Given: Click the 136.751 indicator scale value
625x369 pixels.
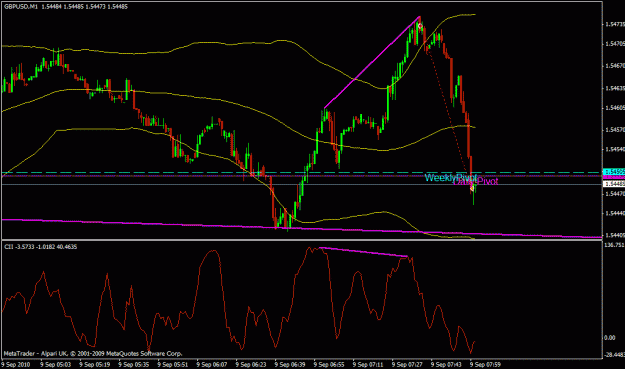Looking at the screenshot, I should point(614,245).
